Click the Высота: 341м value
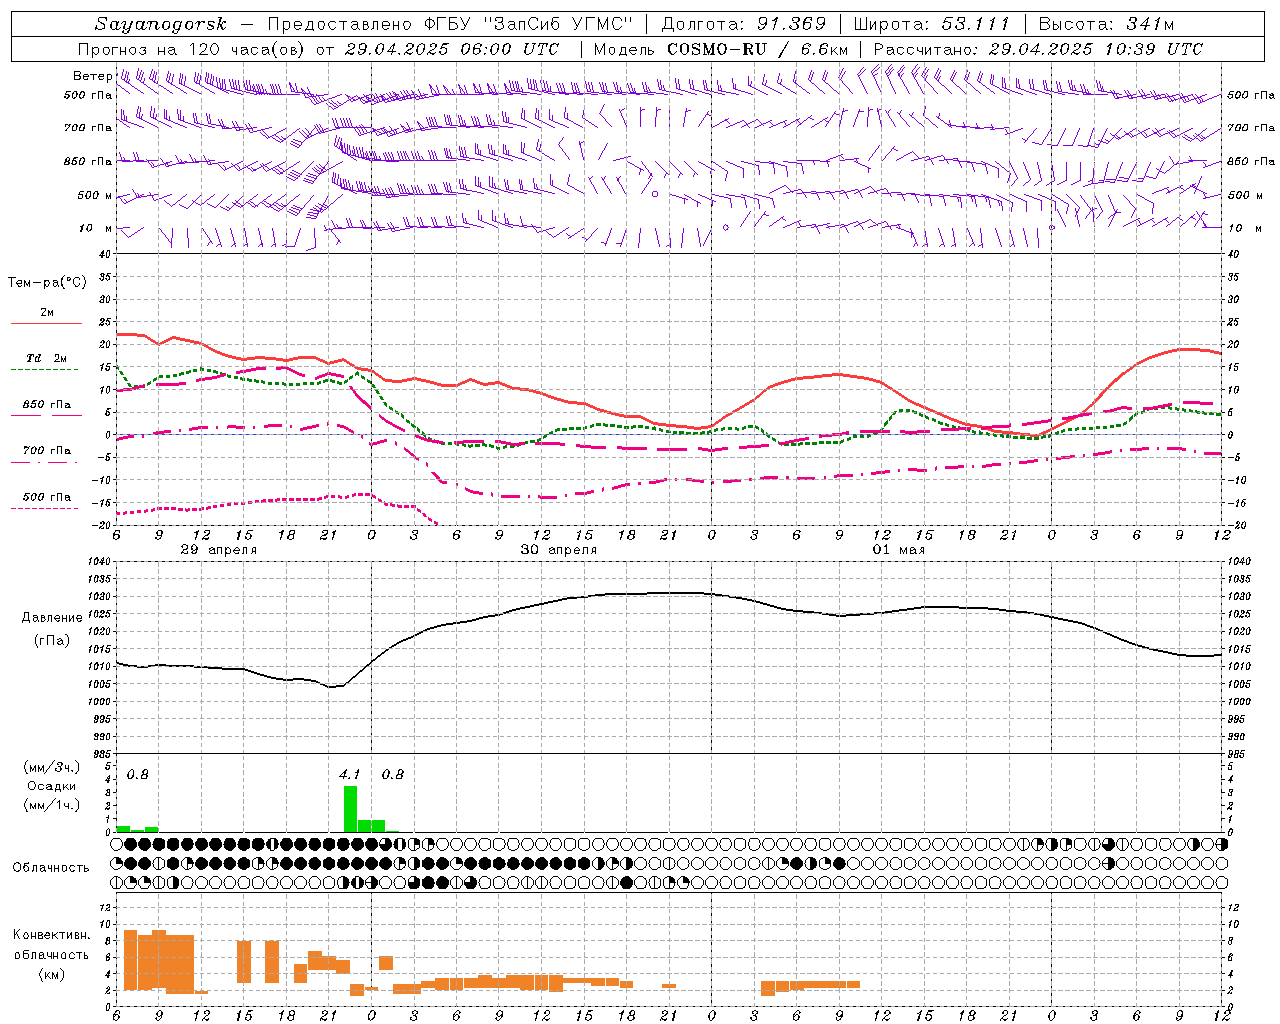The width and height of the screenshot is (1280, 1024). point(1106,24)
